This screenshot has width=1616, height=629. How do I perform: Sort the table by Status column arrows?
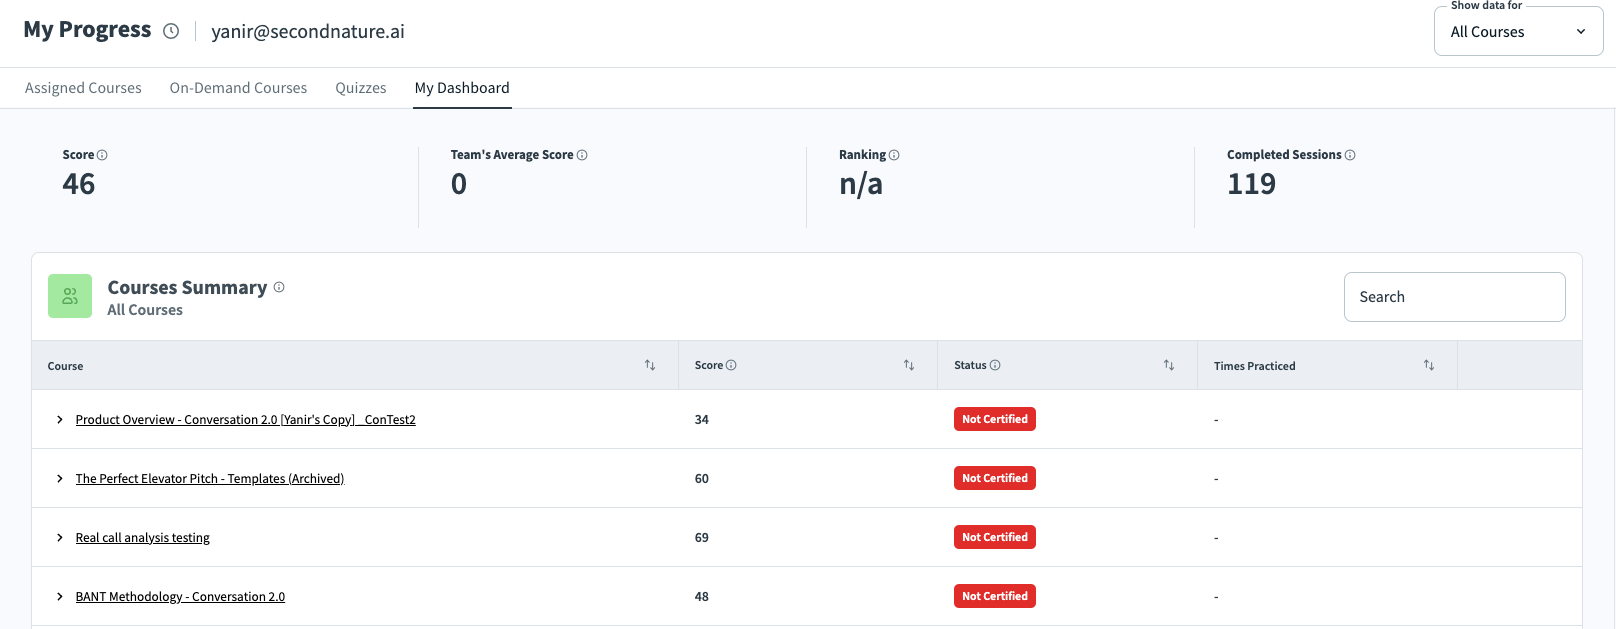point(1169,365)
